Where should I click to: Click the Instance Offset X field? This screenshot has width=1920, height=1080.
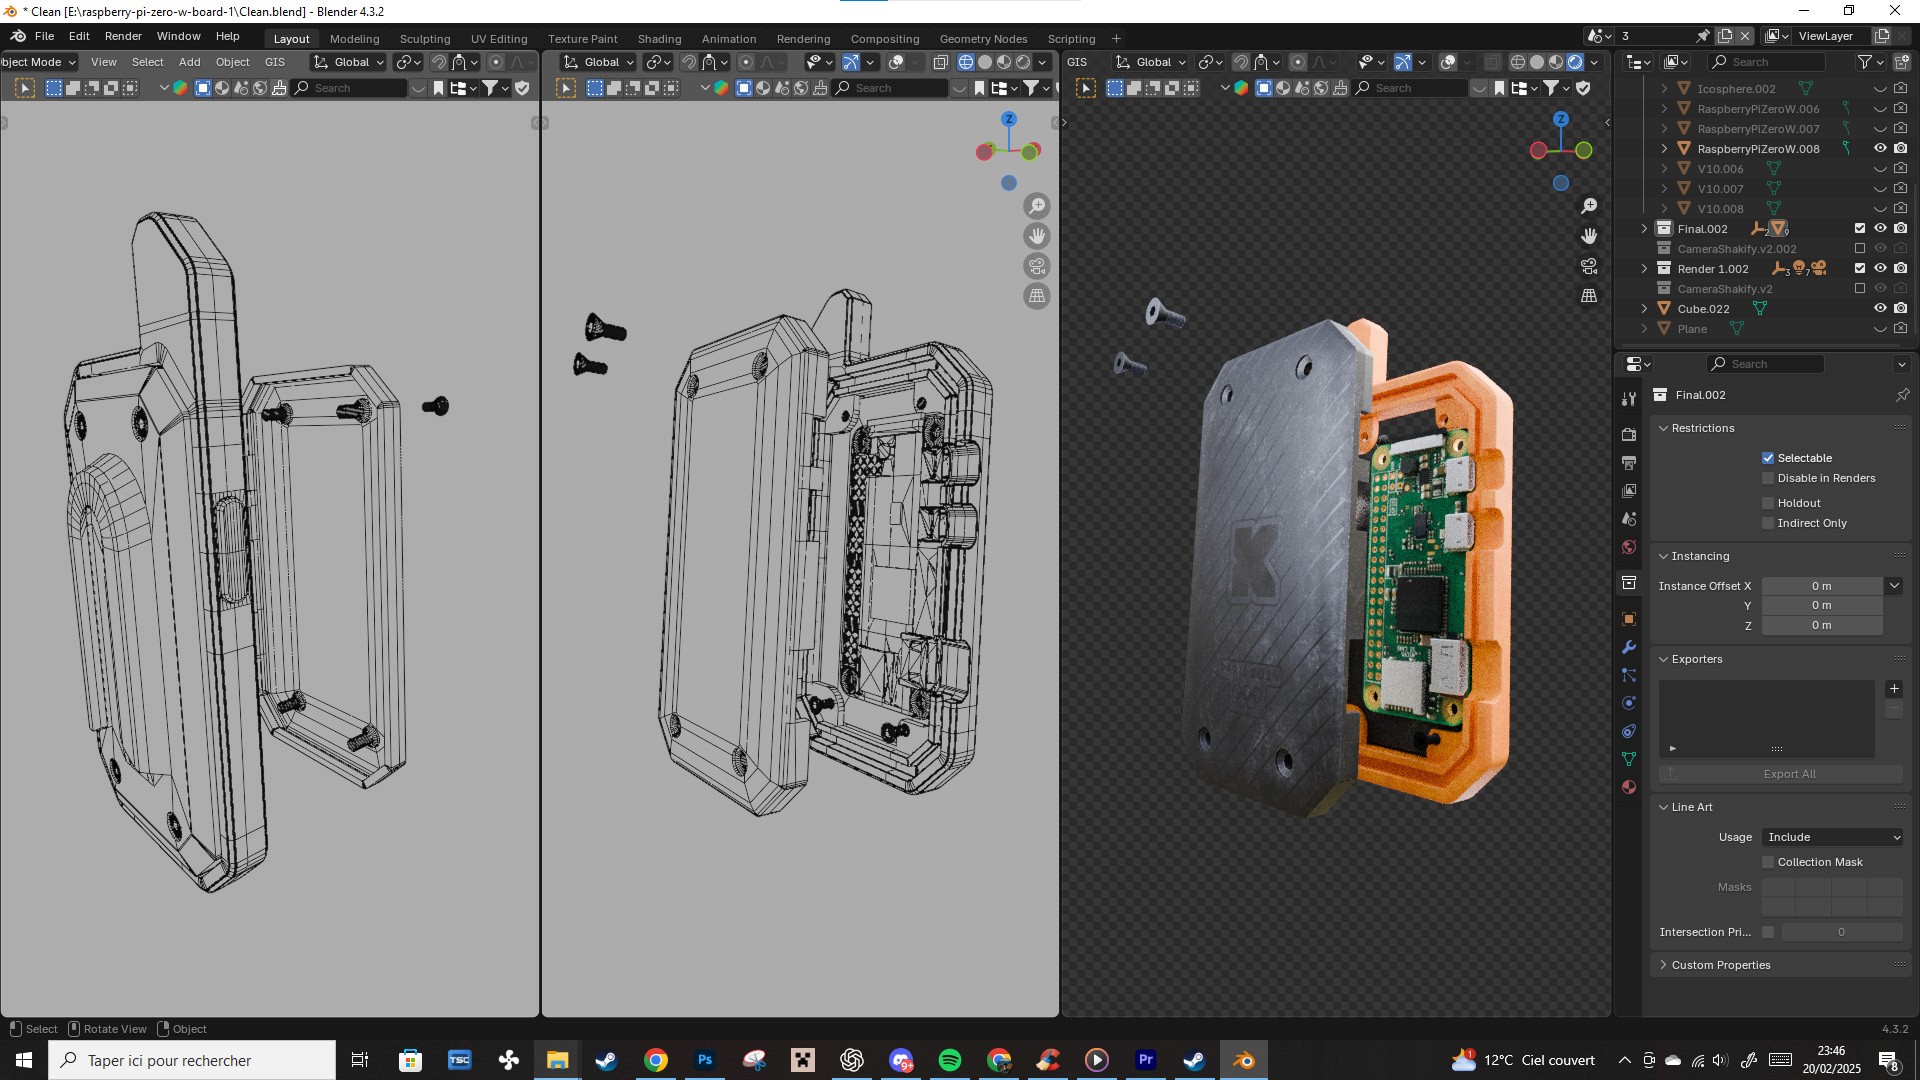[1822, 586]
